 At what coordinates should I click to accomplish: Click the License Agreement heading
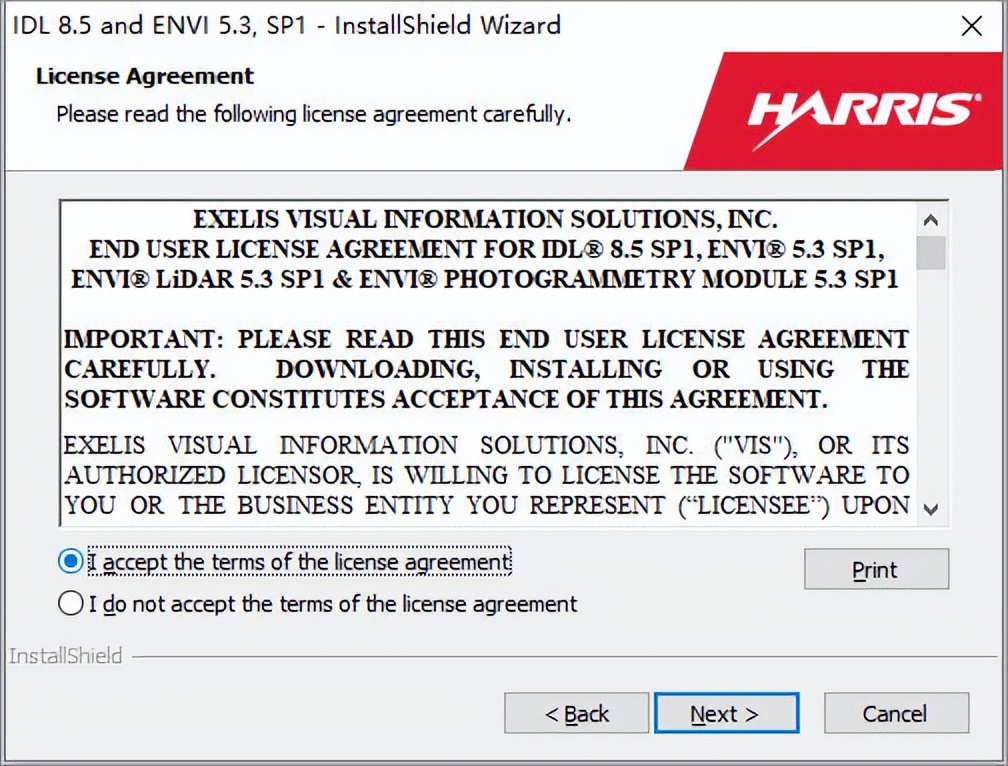[x=143, y=76]
